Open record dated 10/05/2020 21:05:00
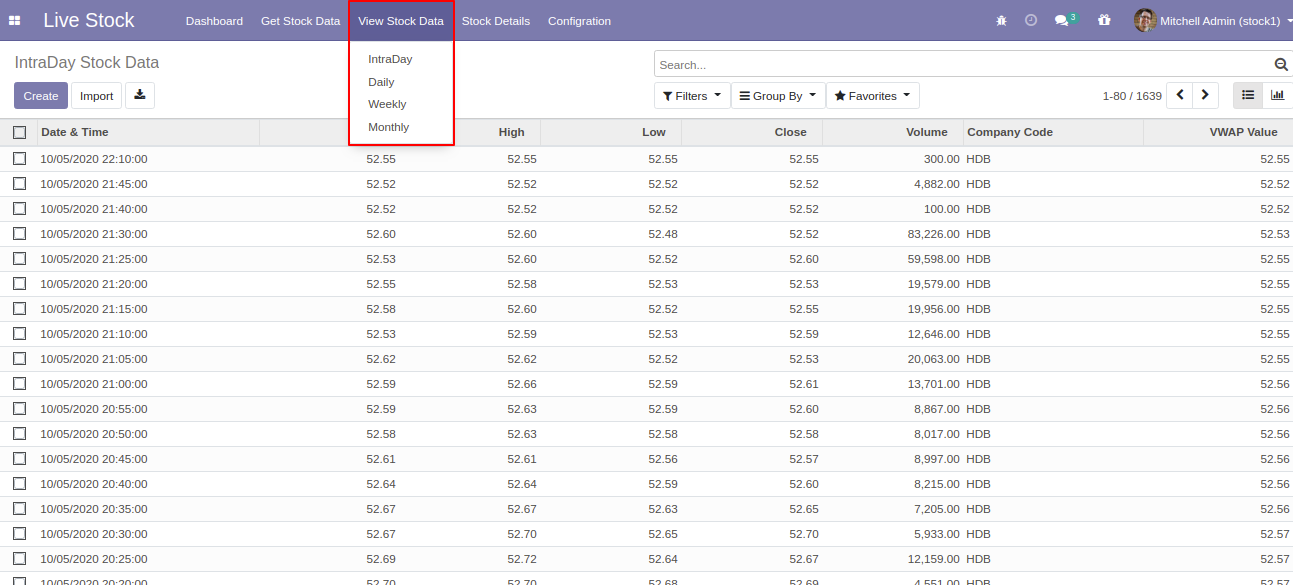This screenshot has height=585, width=1293. (x=94, y=359)
